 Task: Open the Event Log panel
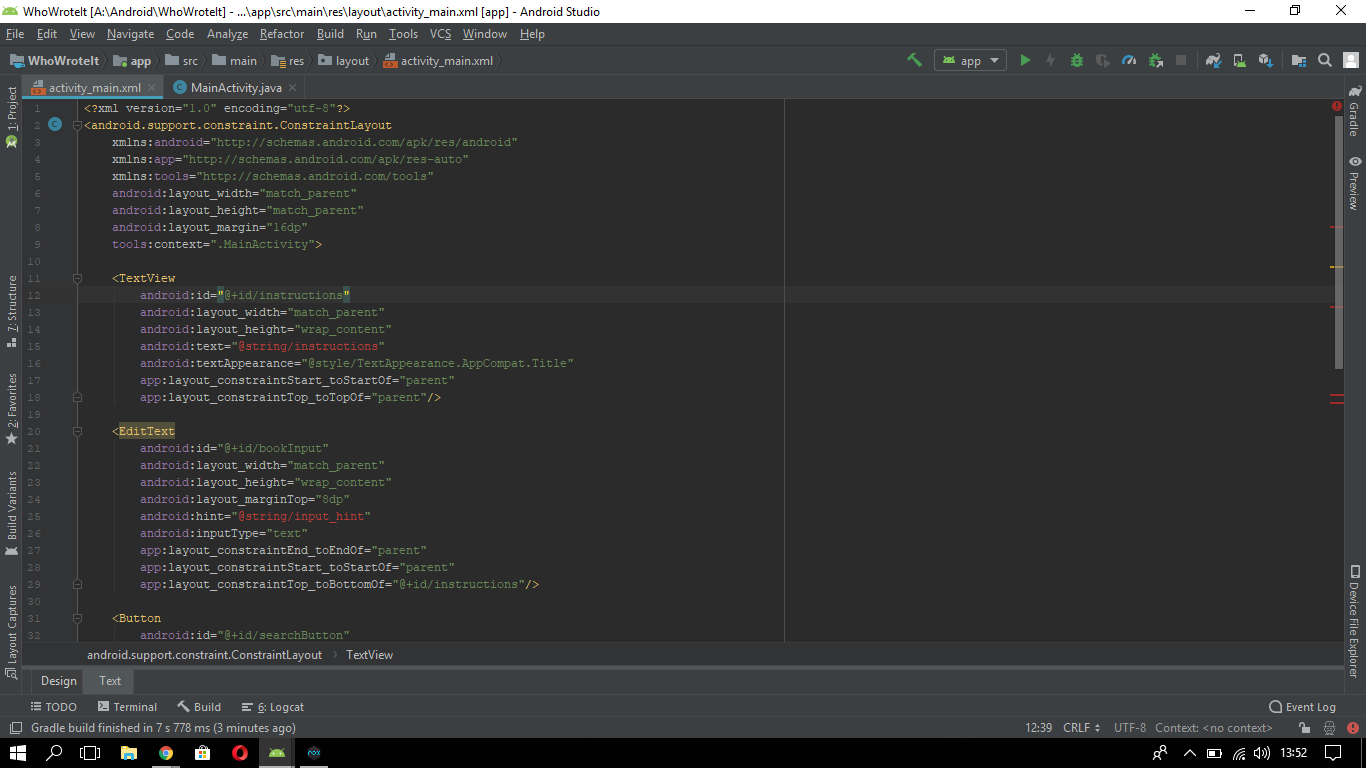pyautogui.click(x=1302, y=707)
